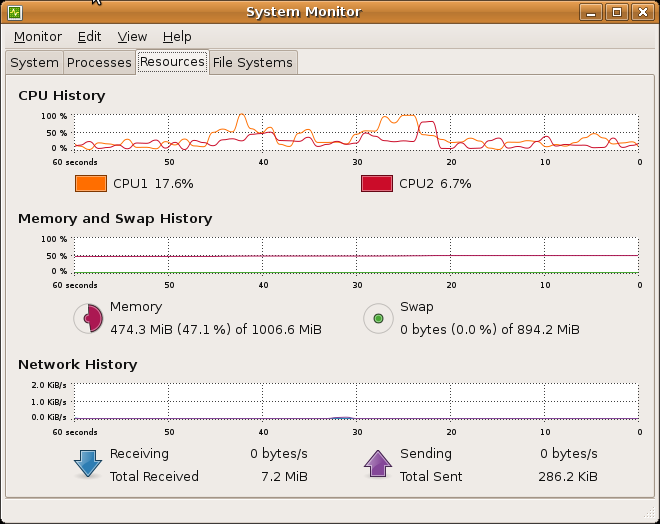The width and height of the screenshot is (660, 524).
Task: Click the Total Sent label
Action: click(431, 476)
